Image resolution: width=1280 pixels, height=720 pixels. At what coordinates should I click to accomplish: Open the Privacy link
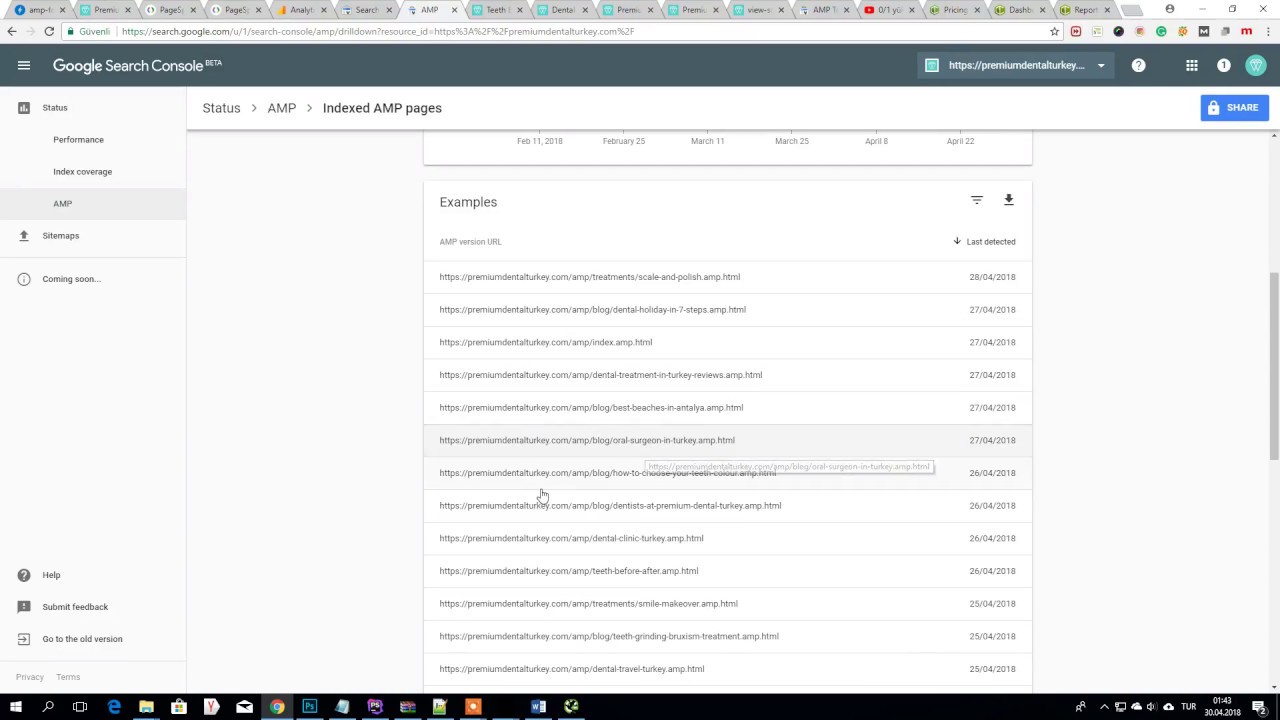[30, 677]
